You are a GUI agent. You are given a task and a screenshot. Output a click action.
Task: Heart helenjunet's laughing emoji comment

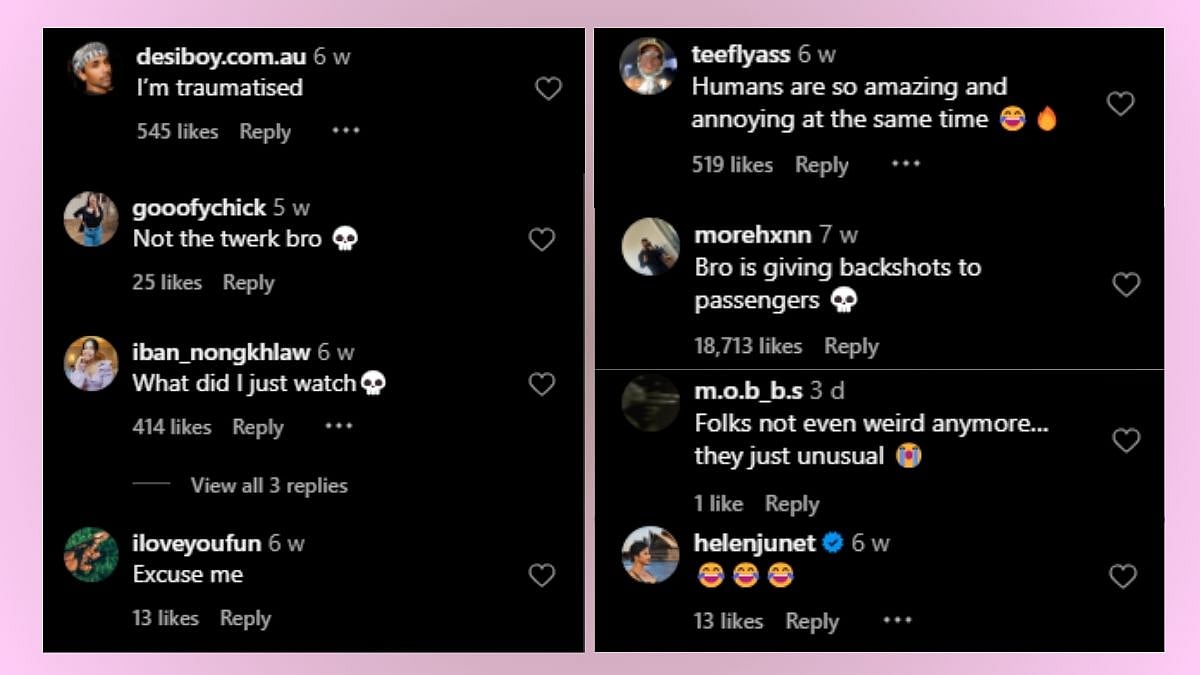point(1123,576)
